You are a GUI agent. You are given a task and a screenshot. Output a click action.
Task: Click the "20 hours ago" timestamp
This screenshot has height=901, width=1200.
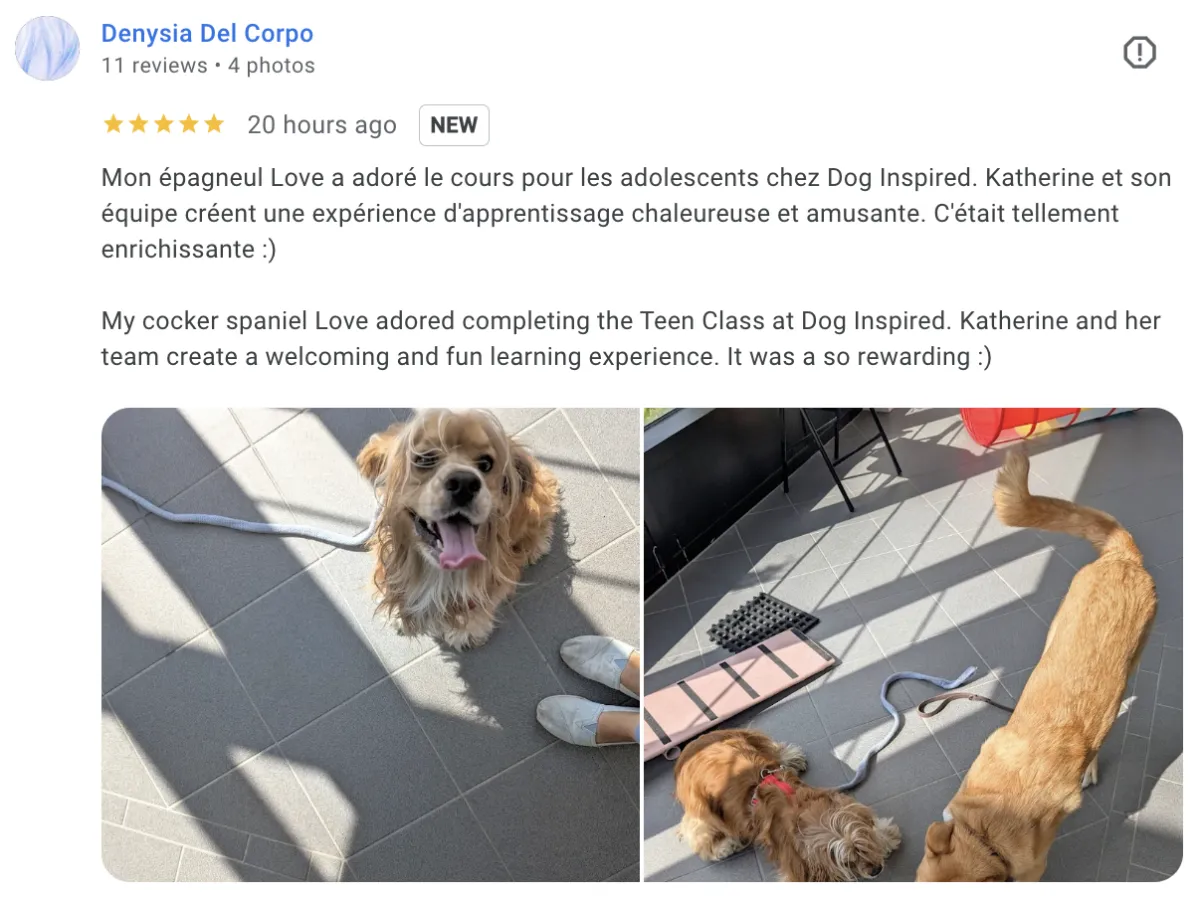pos(322,125)
